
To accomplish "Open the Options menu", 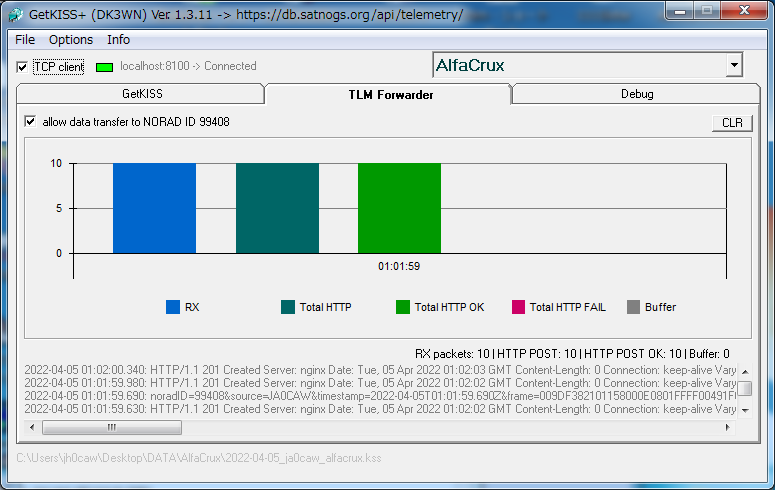I will click(71, 40).
